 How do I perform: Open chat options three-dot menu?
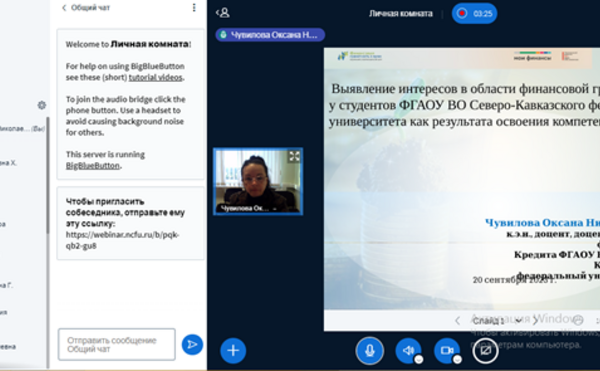194,8
